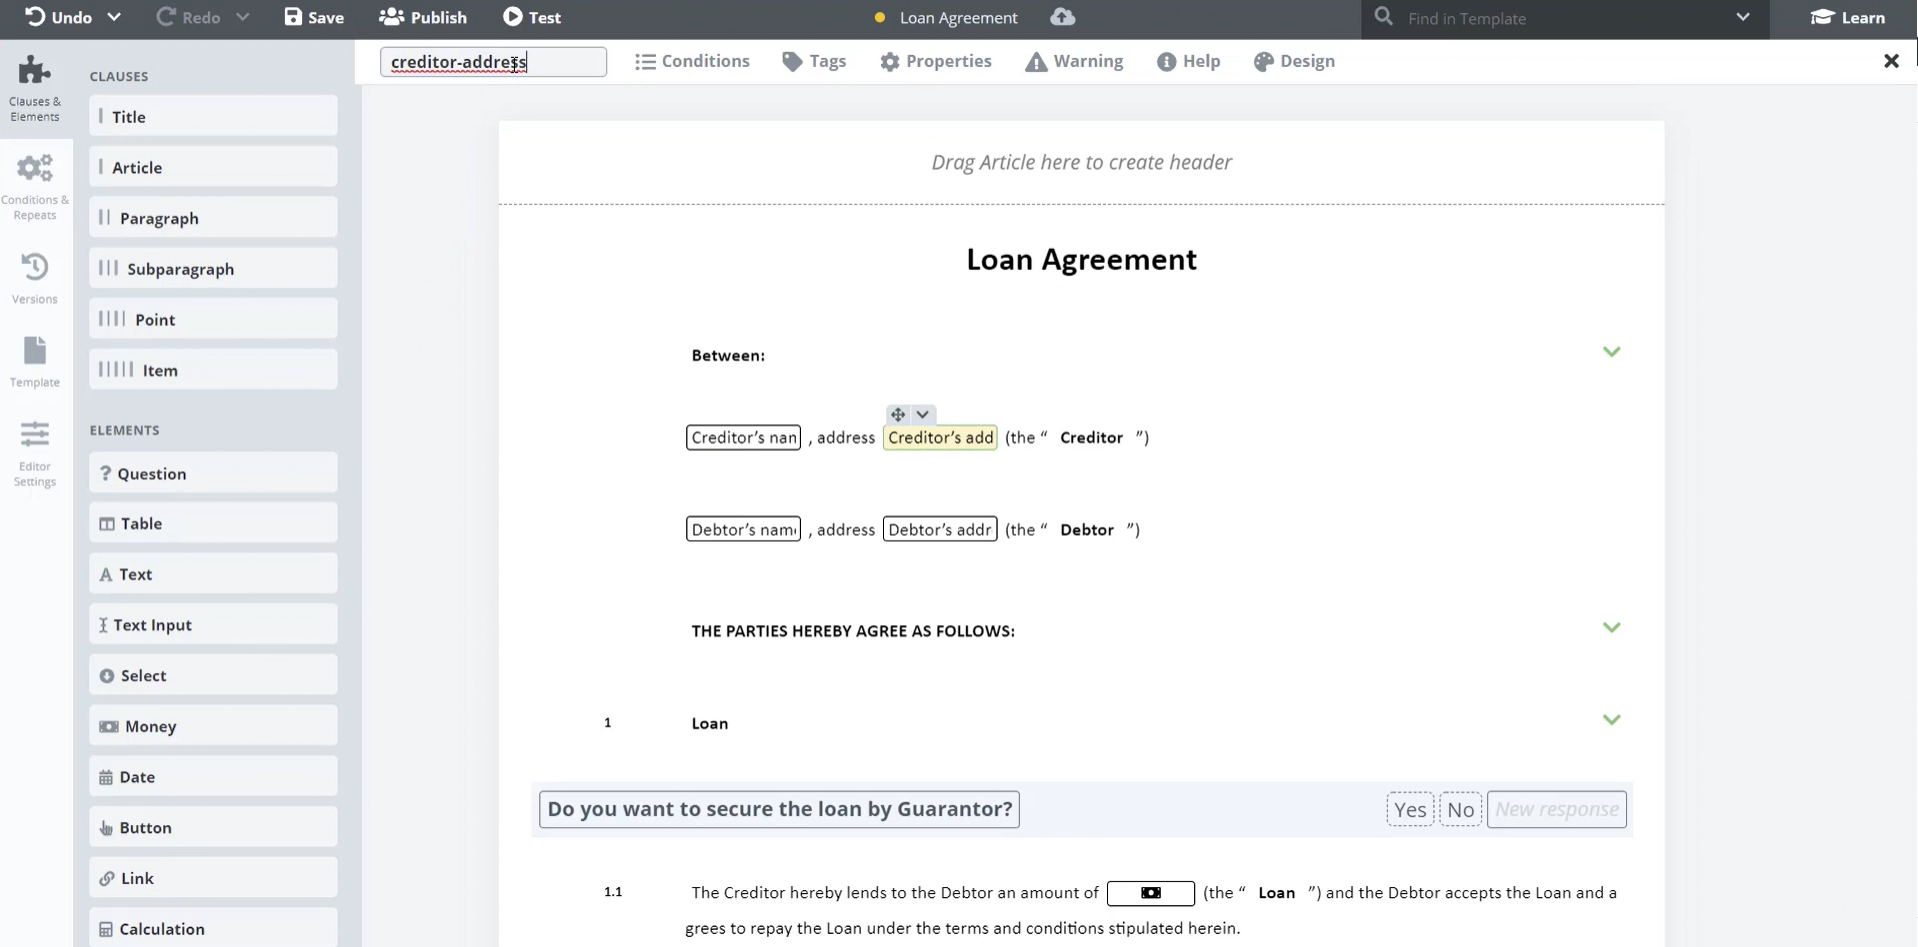Open the Template sidebar panel
1918x947 pixels.
(35, 361)
